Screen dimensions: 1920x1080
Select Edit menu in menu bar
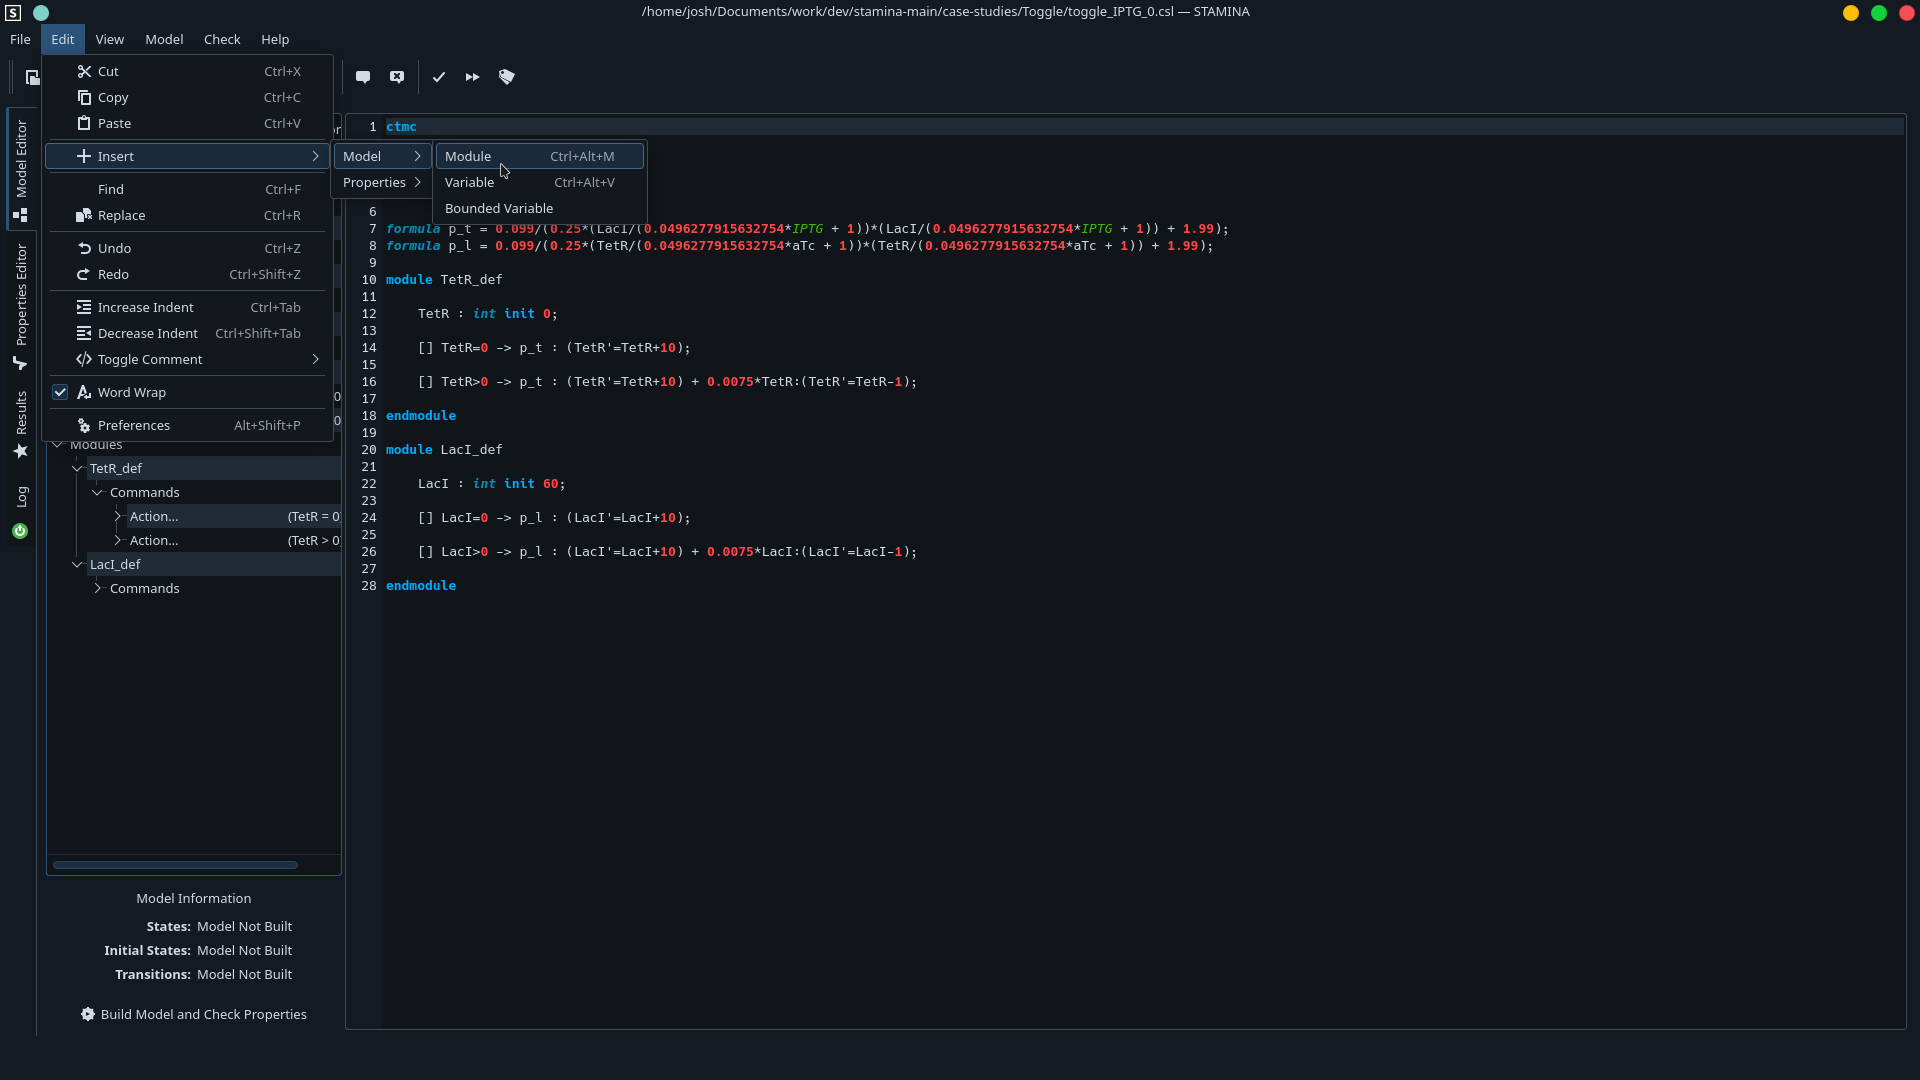(62, 38)
